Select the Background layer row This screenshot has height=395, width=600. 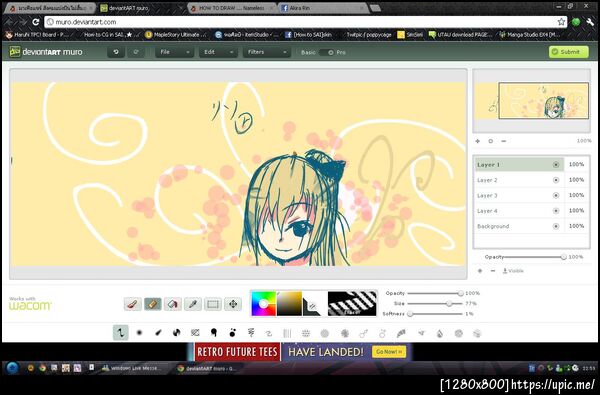pyautogui.click(x=519, y=226)
